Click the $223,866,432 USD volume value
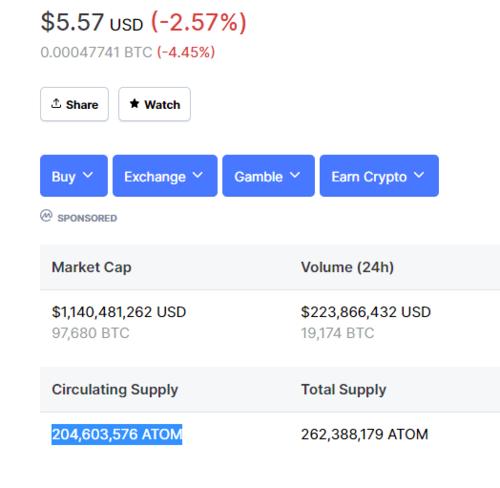The image size is (500, 488). tap(366, 312)
